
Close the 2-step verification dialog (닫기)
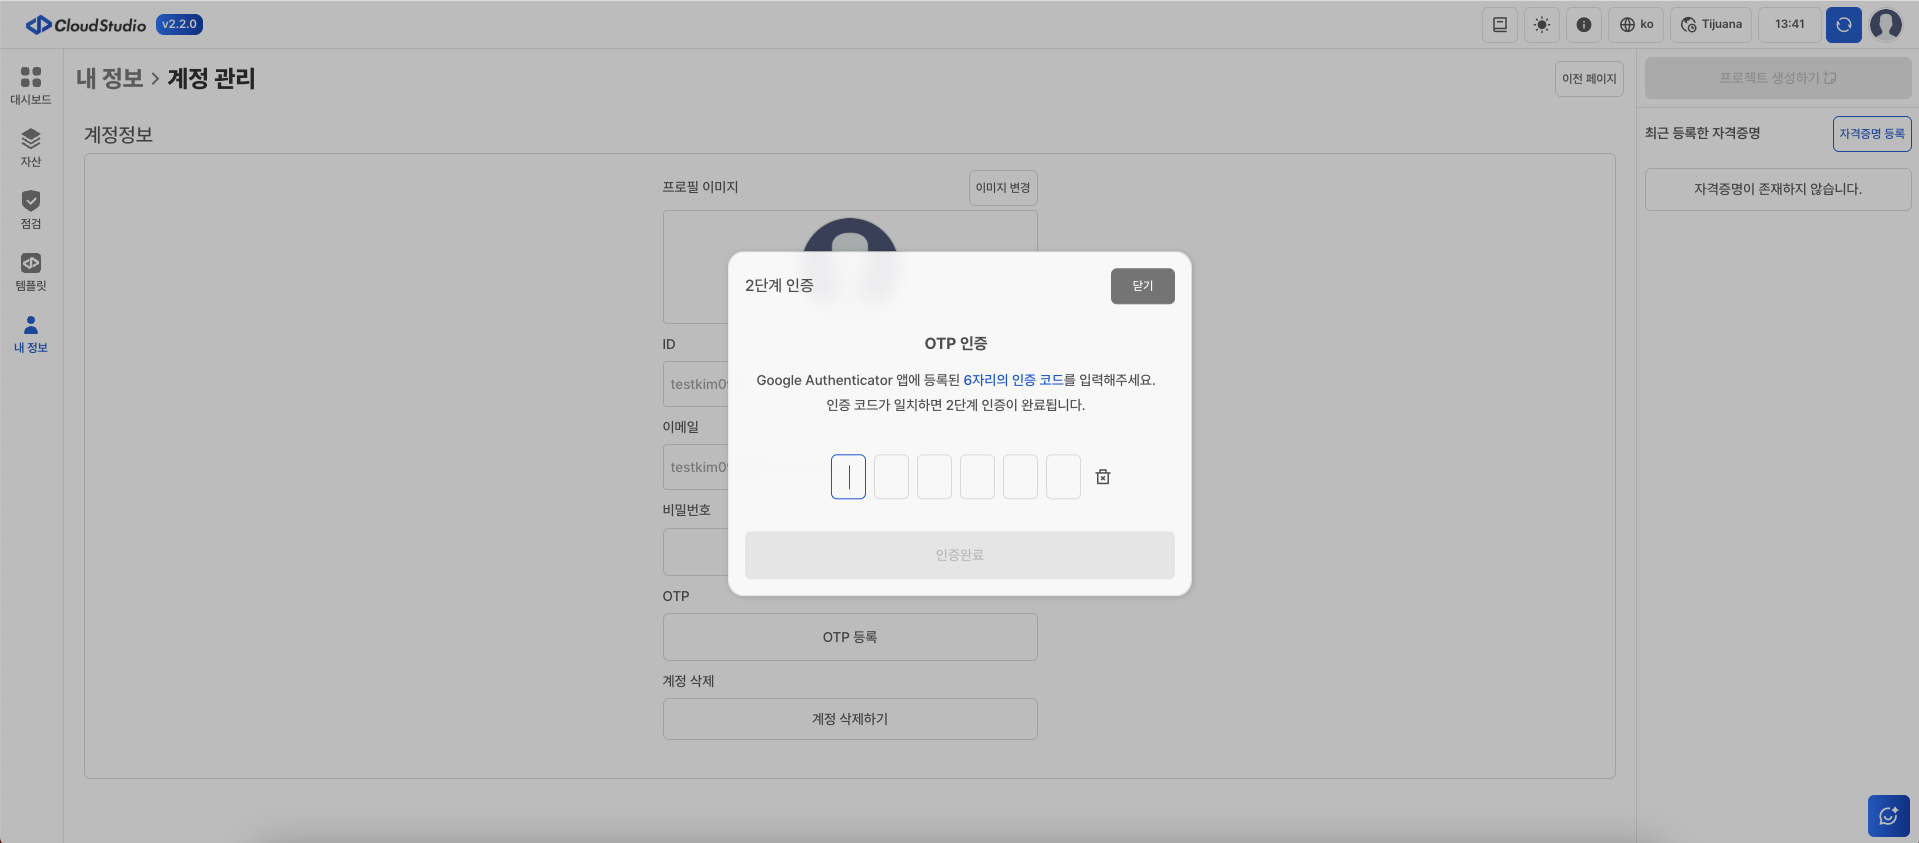1142,286
